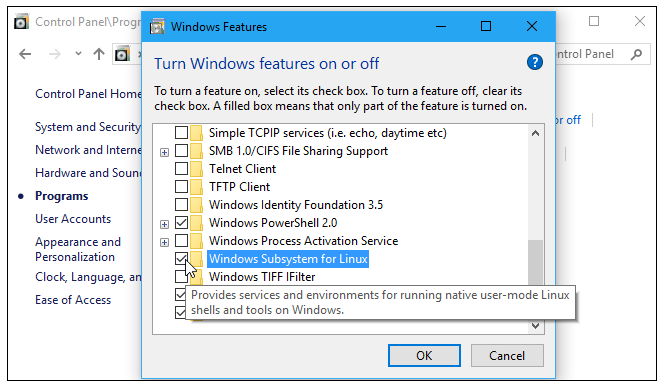Click the blue help question mark icon

point(534,62)
